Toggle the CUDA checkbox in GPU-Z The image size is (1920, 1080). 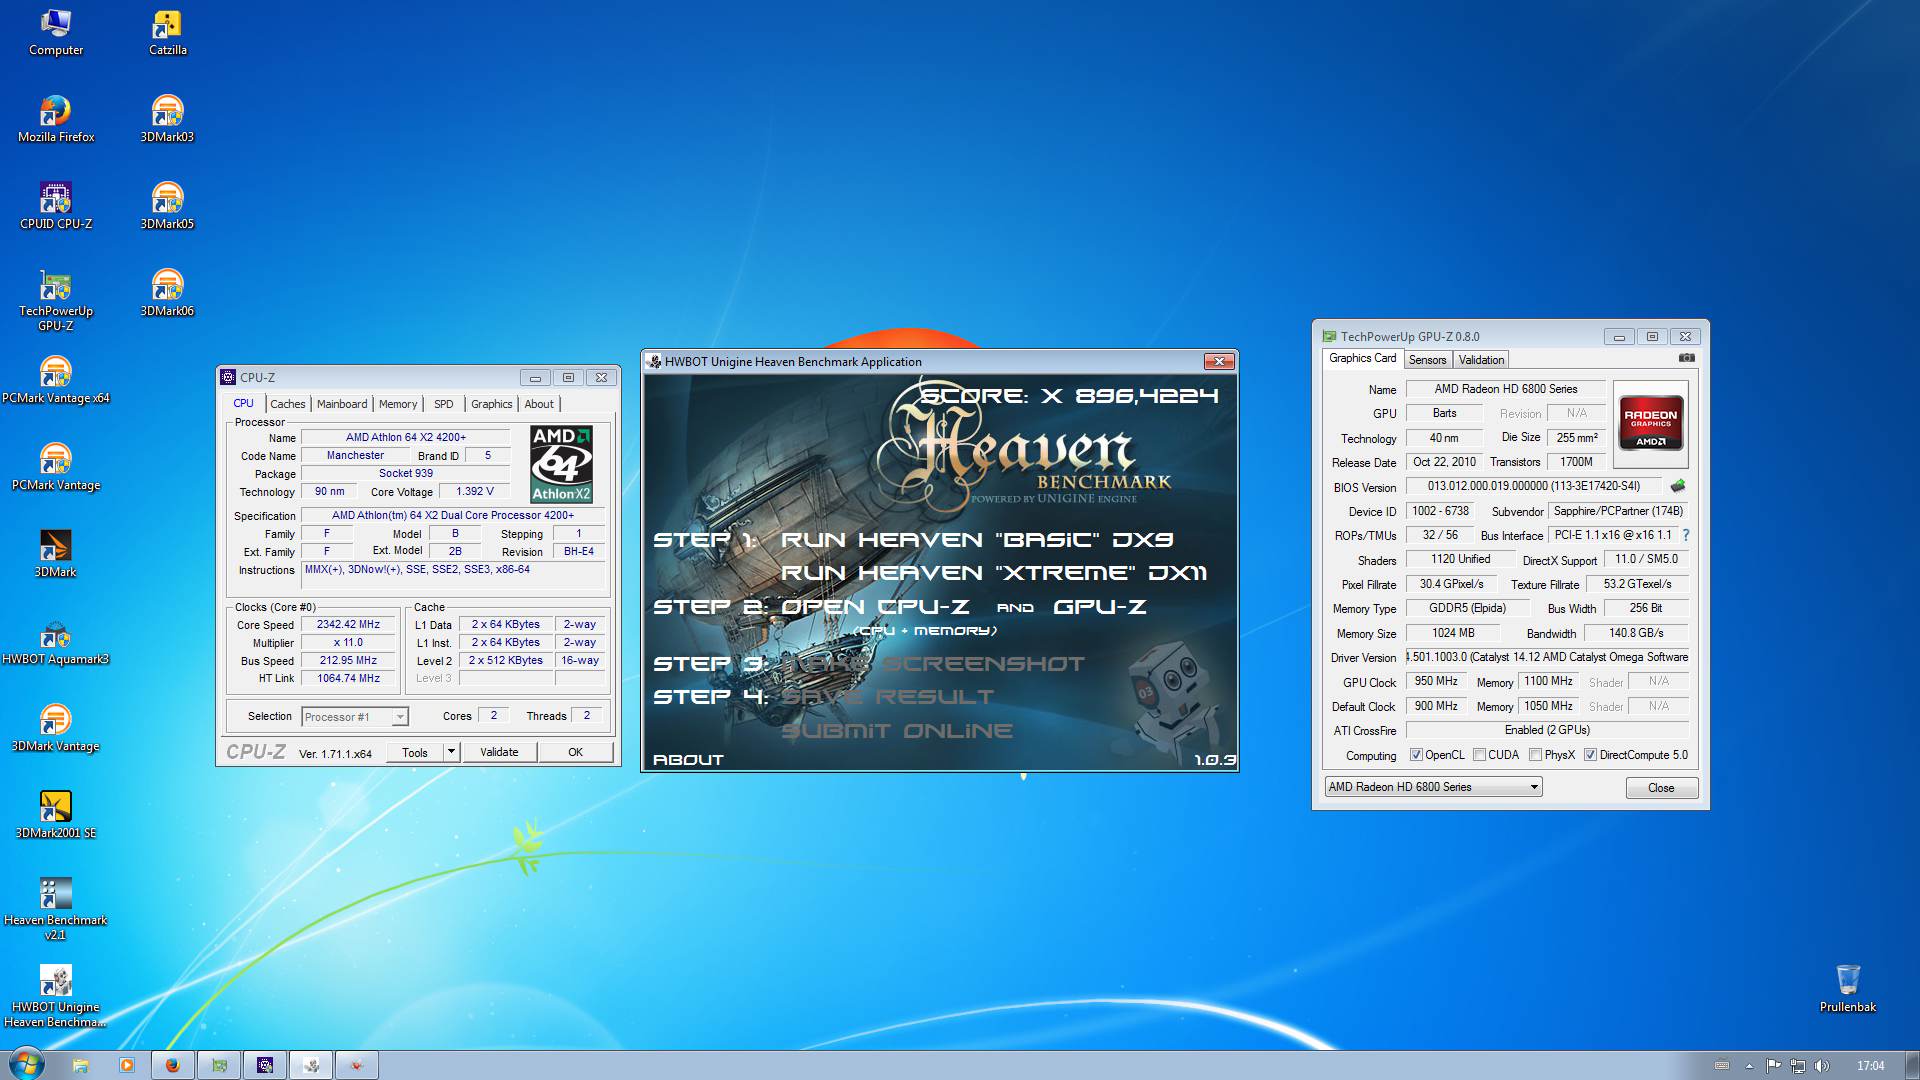[x=1479, y=755]
